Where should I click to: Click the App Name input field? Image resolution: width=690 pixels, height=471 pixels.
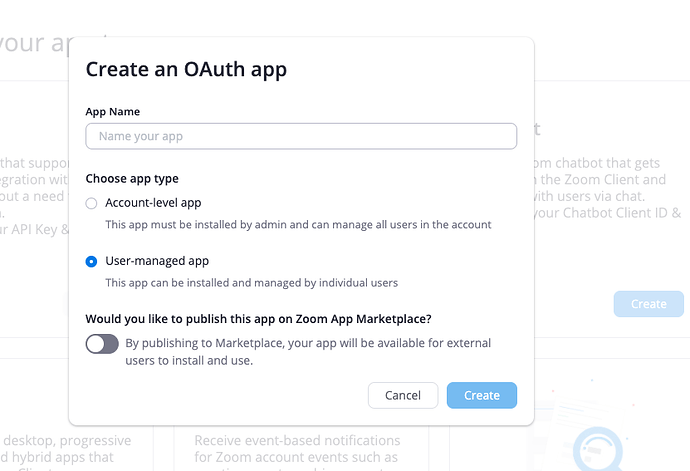click(x=301, y=136)
